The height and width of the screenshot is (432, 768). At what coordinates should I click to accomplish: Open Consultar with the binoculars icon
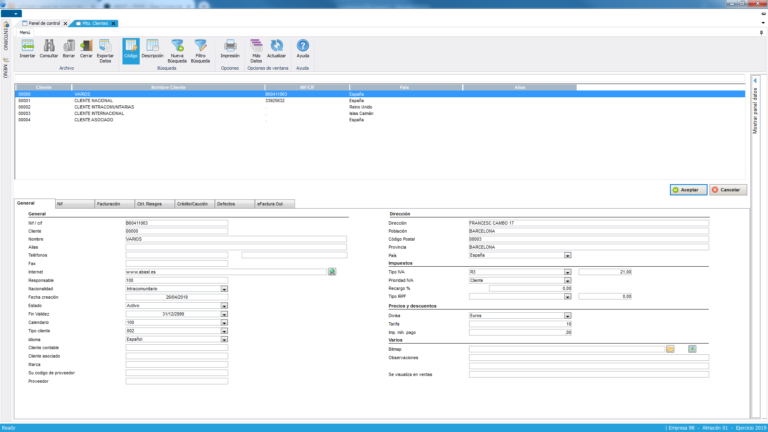pyautogui.click(x=48, y=47)
